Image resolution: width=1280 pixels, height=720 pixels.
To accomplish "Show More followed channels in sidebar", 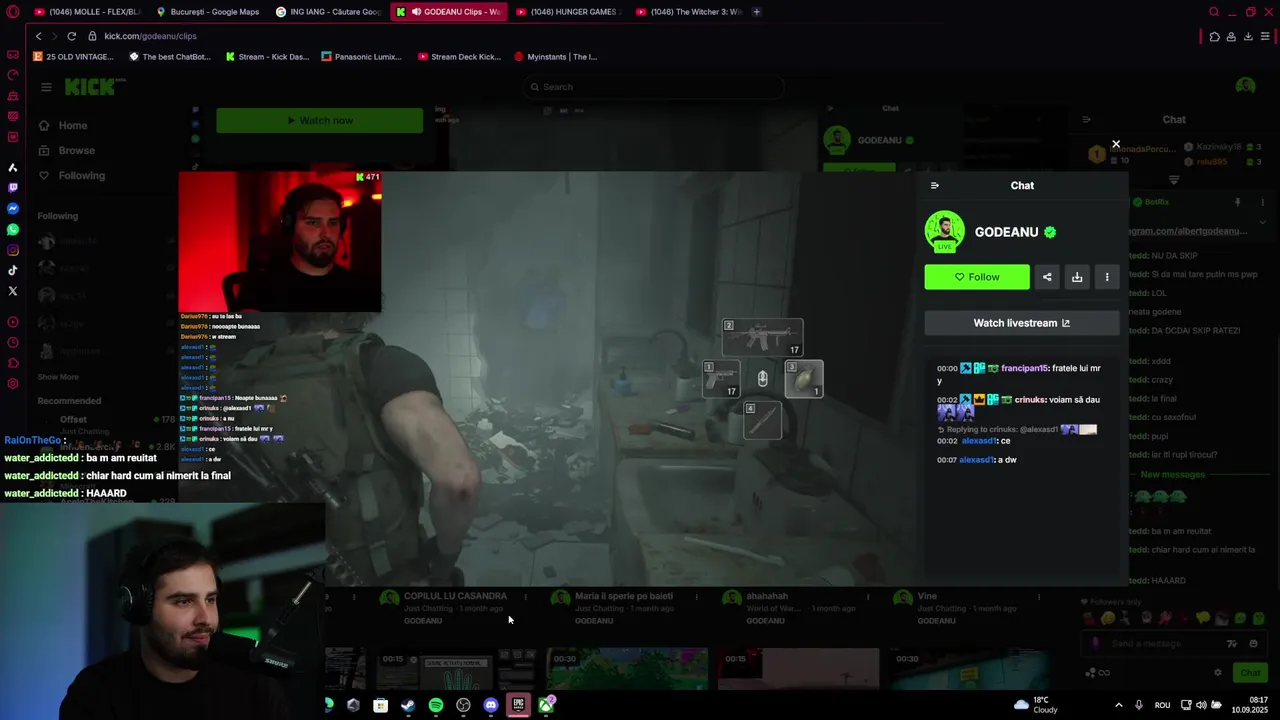I will pyautogui.click(x=58, y=377).
